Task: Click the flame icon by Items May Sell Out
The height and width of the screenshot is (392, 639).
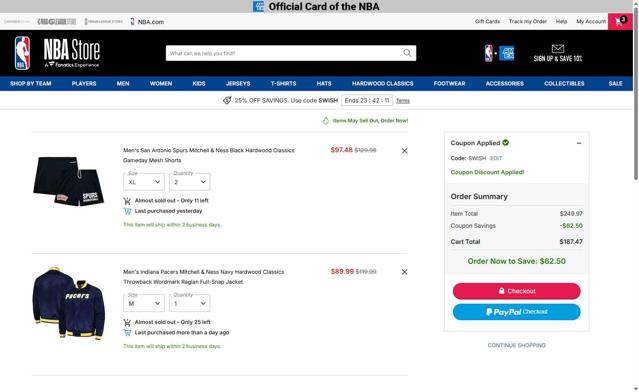Action: (x=326, y=121)
